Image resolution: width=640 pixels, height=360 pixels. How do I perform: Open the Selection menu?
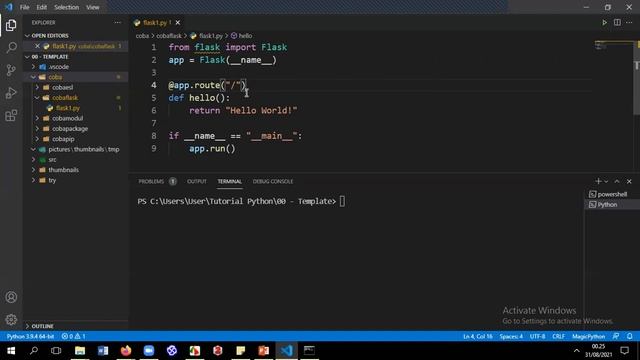pyautogui.click(x=67, y=7)
